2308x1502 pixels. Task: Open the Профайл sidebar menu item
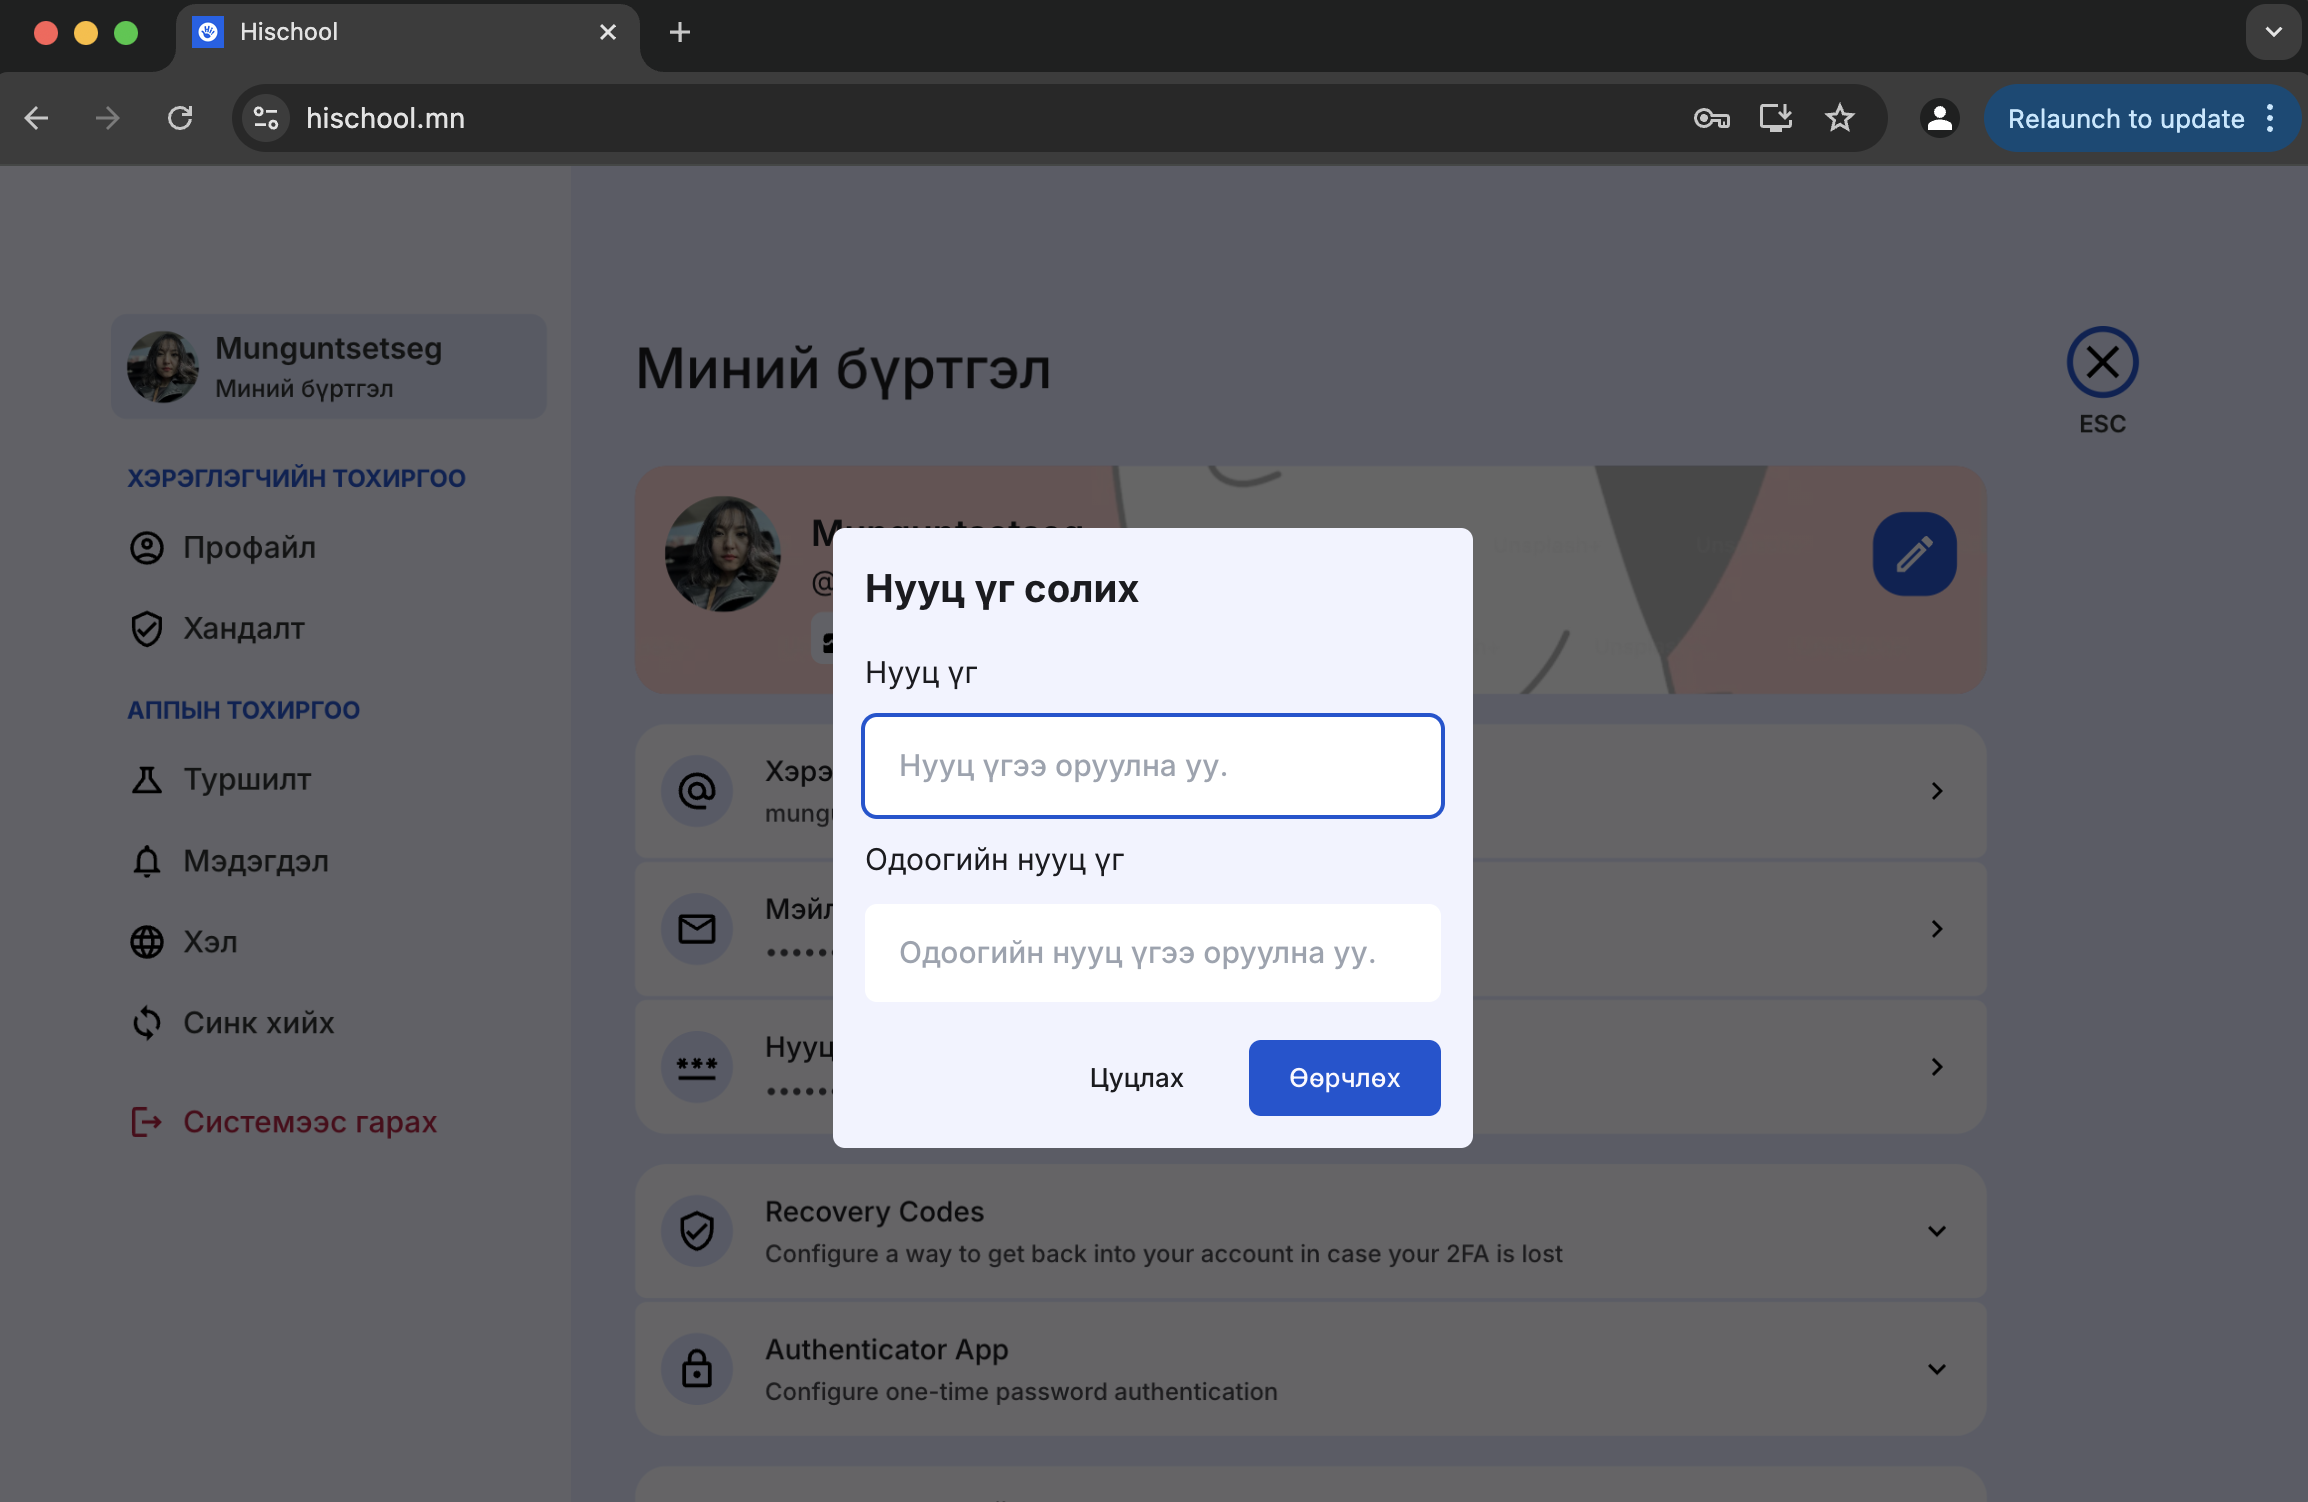click(249, 548)
